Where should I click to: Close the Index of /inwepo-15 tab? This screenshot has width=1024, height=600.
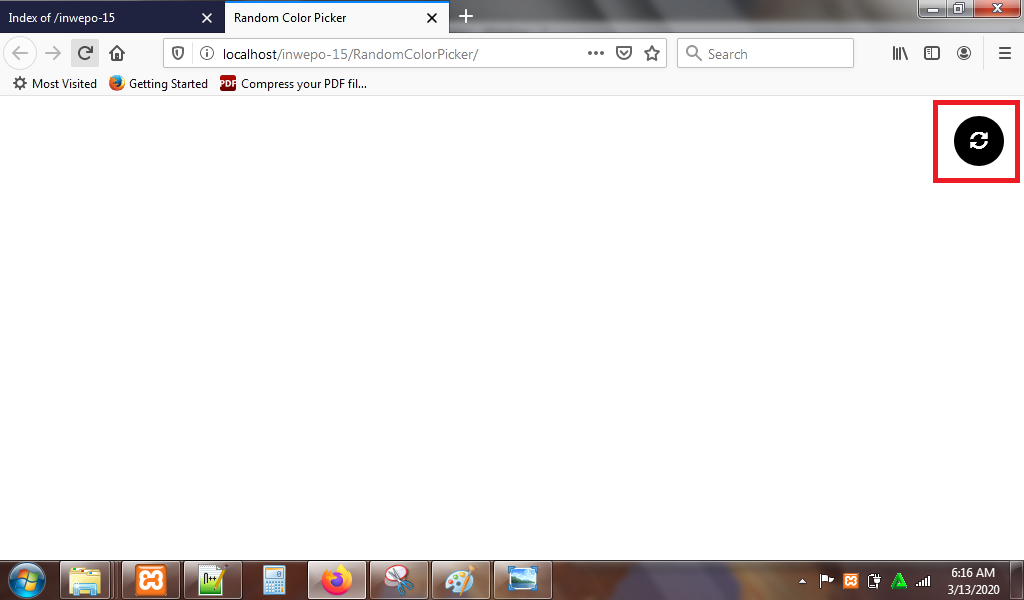pos(207,18)
